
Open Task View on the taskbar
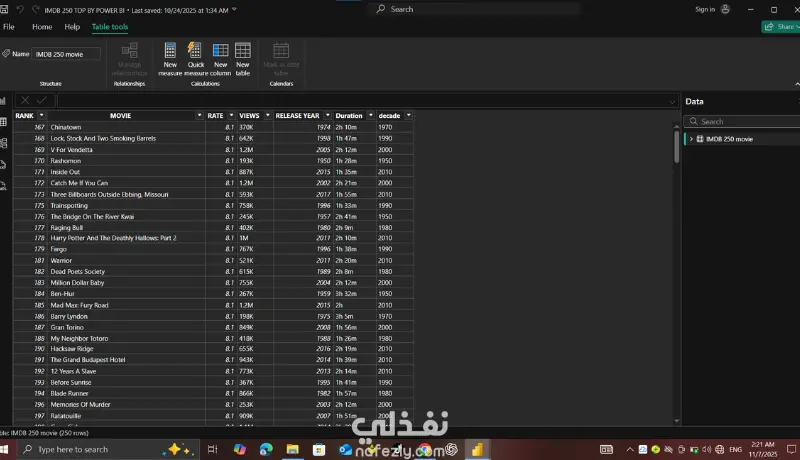point(212,449)
